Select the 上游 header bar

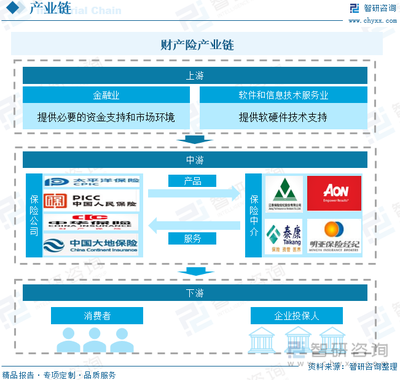[x=195, y=76]
